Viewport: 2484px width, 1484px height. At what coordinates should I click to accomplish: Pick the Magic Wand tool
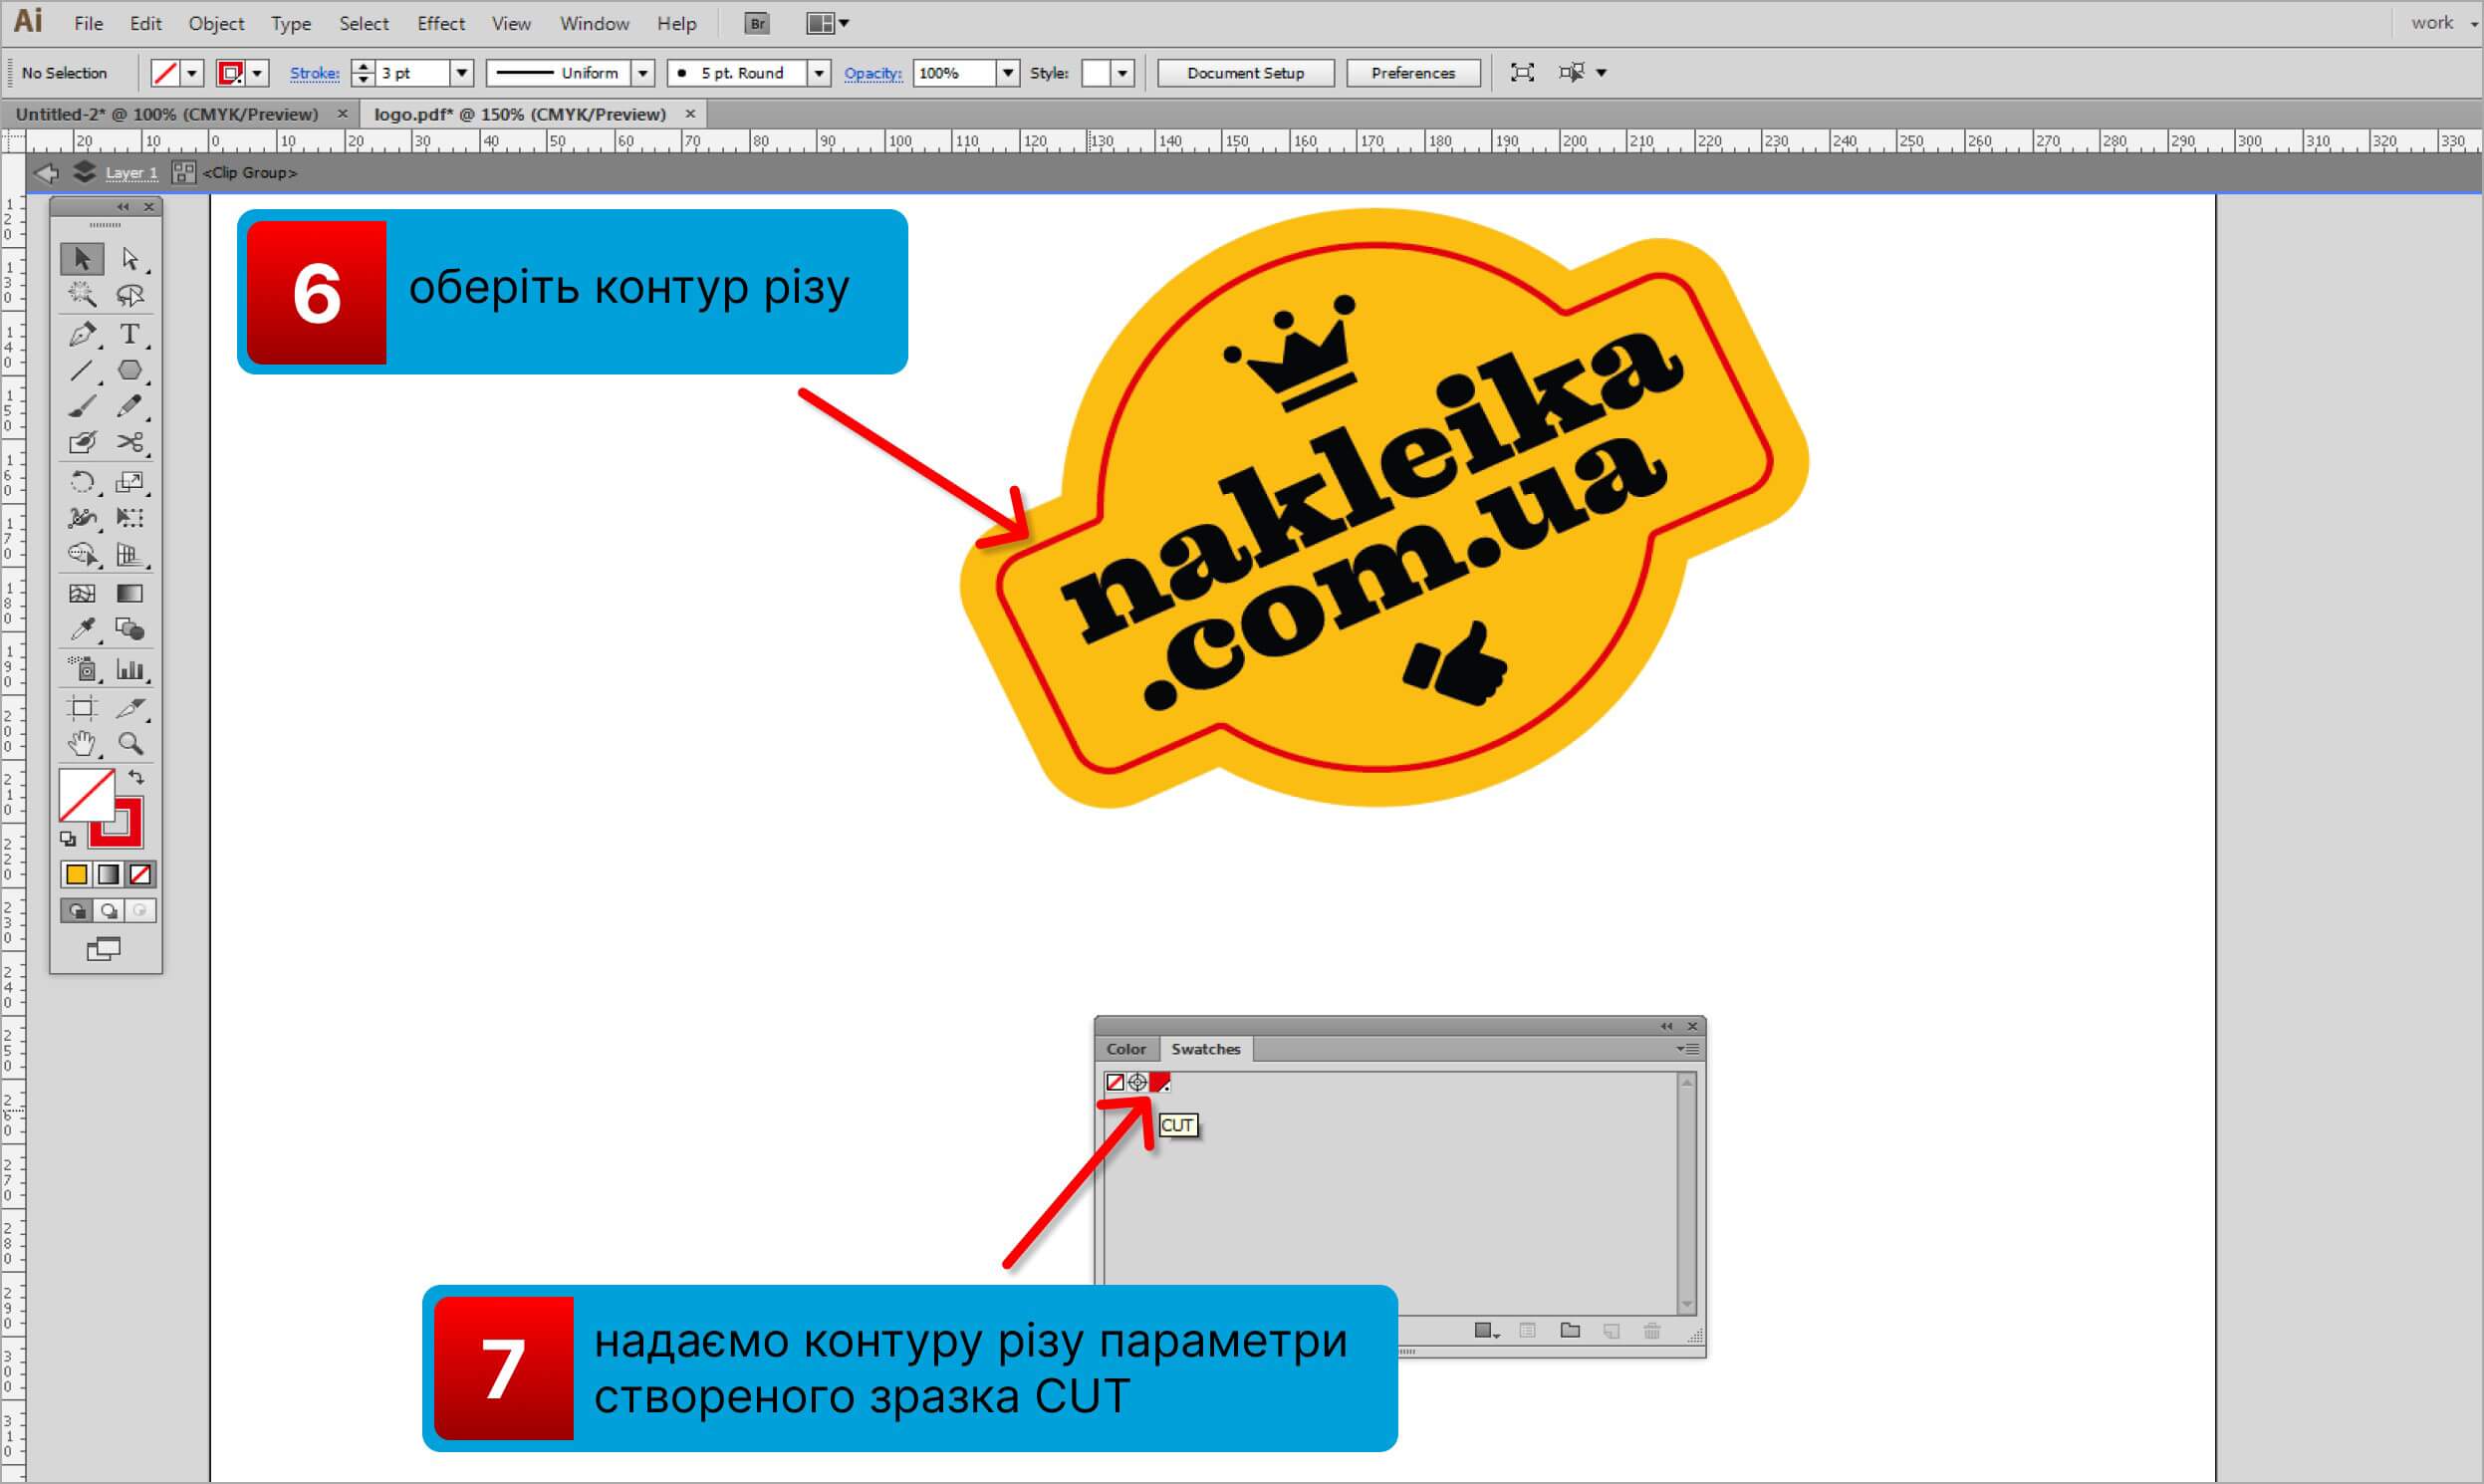click(x=82, y=295)
